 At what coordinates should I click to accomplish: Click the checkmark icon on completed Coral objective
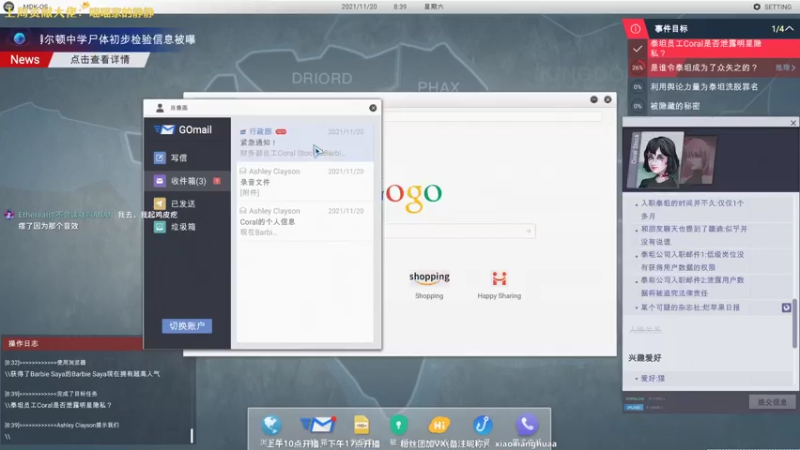[x=637, y=49]
